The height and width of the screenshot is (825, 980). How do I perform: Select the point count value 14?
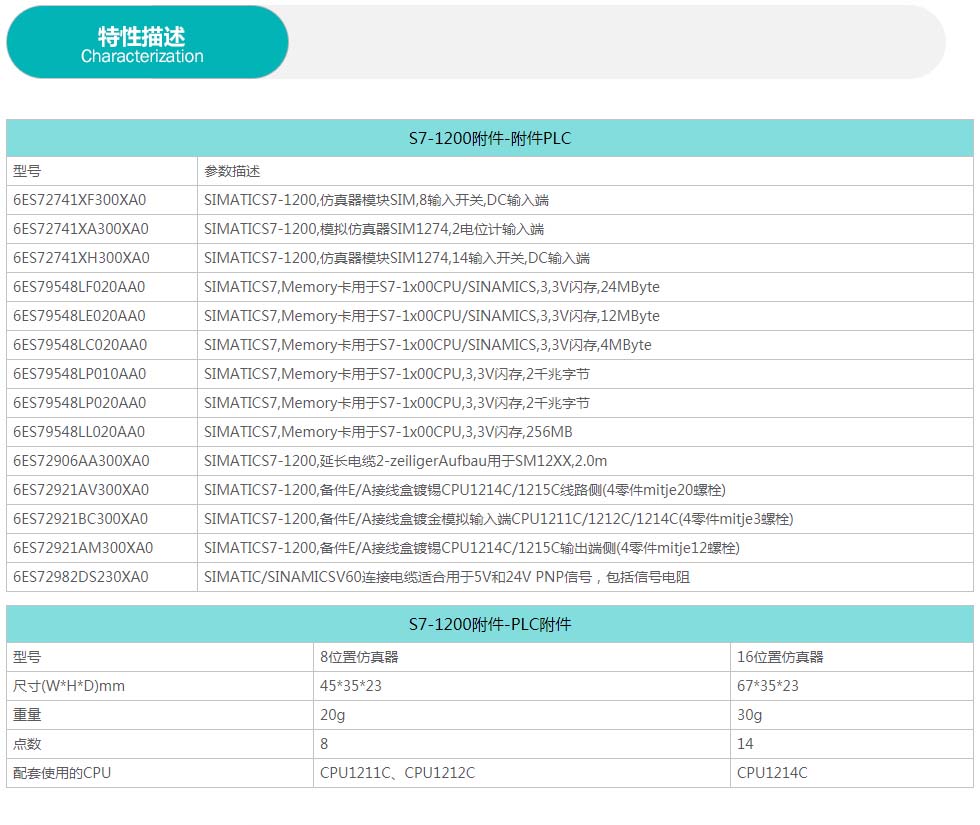[x=745, y=744]
